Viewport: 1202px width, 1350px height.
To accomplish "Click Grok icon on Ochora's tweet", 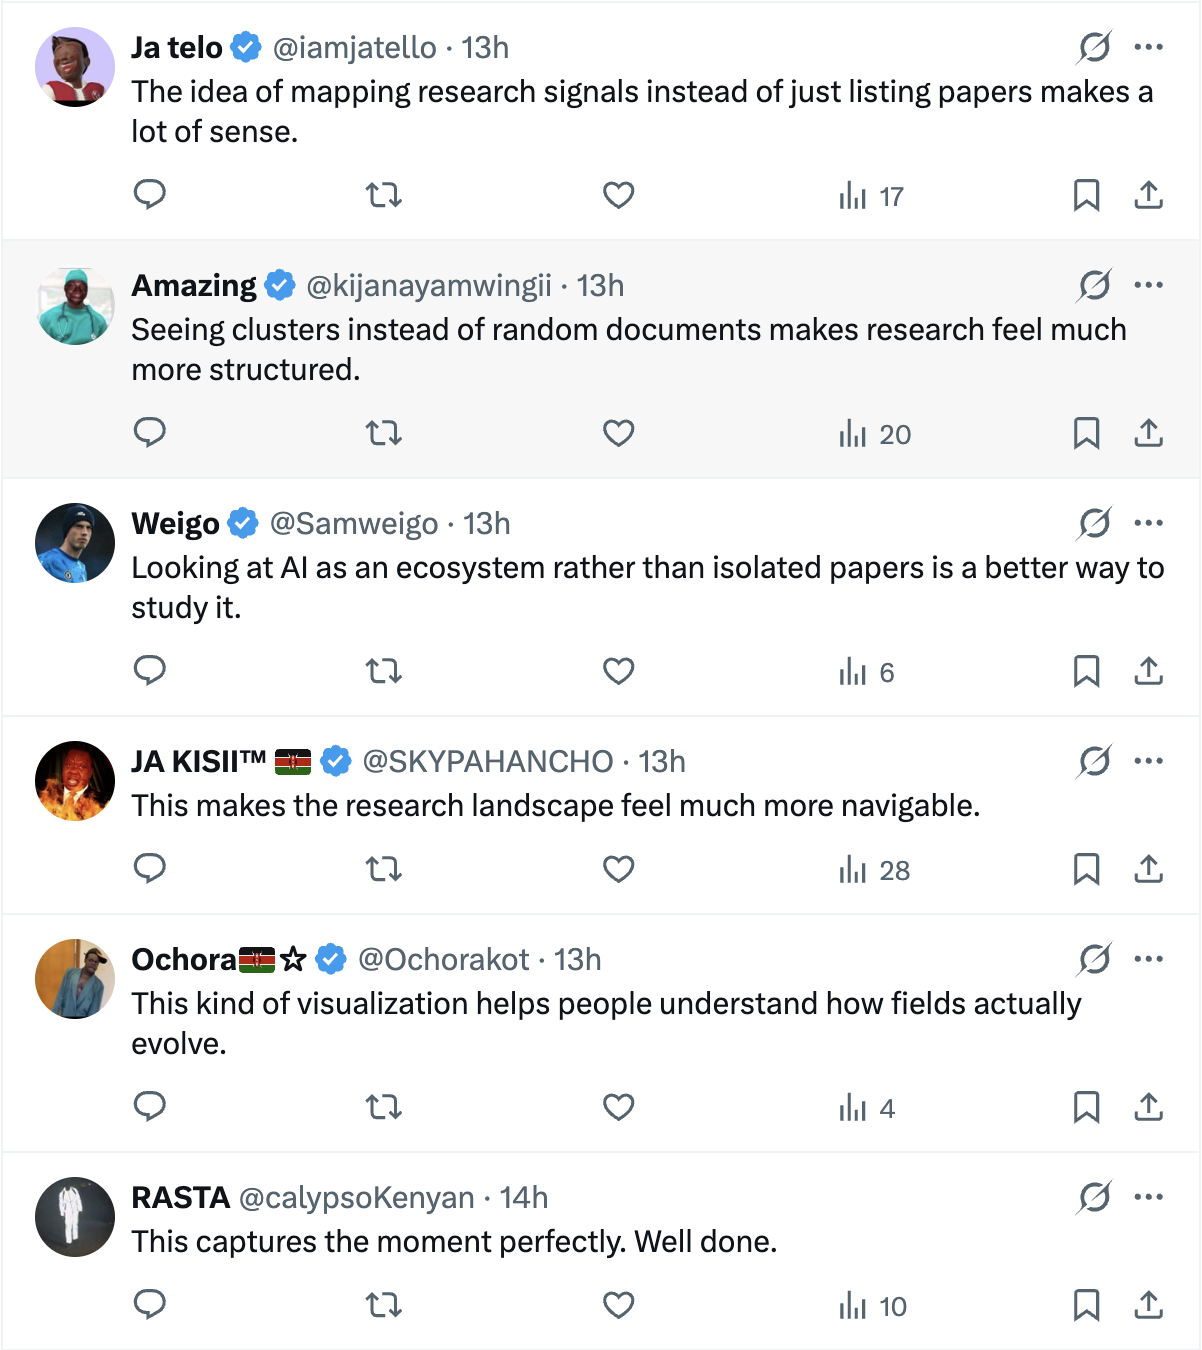I will (1094, 959).
